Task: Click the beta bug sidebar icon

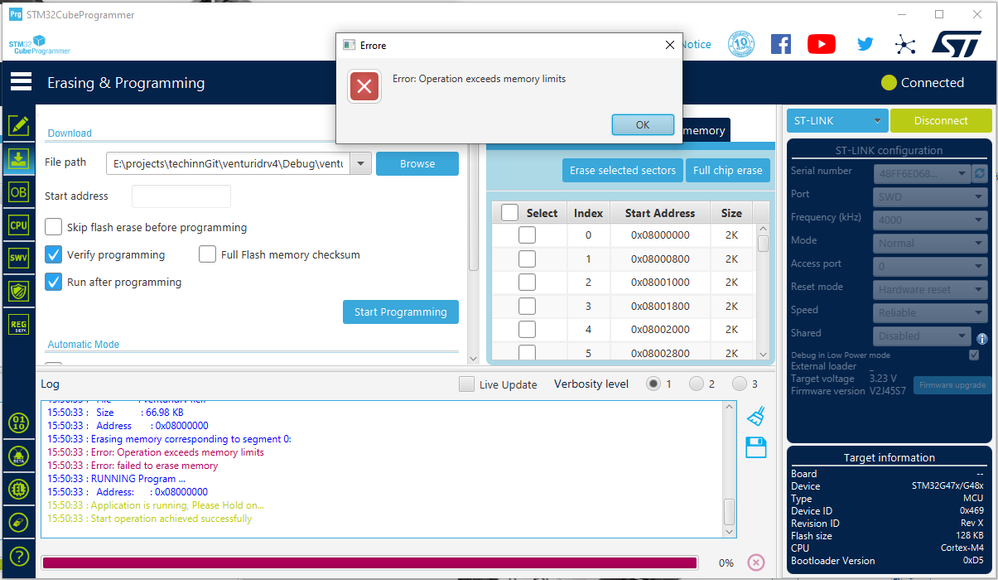Action: coord(19,456)
